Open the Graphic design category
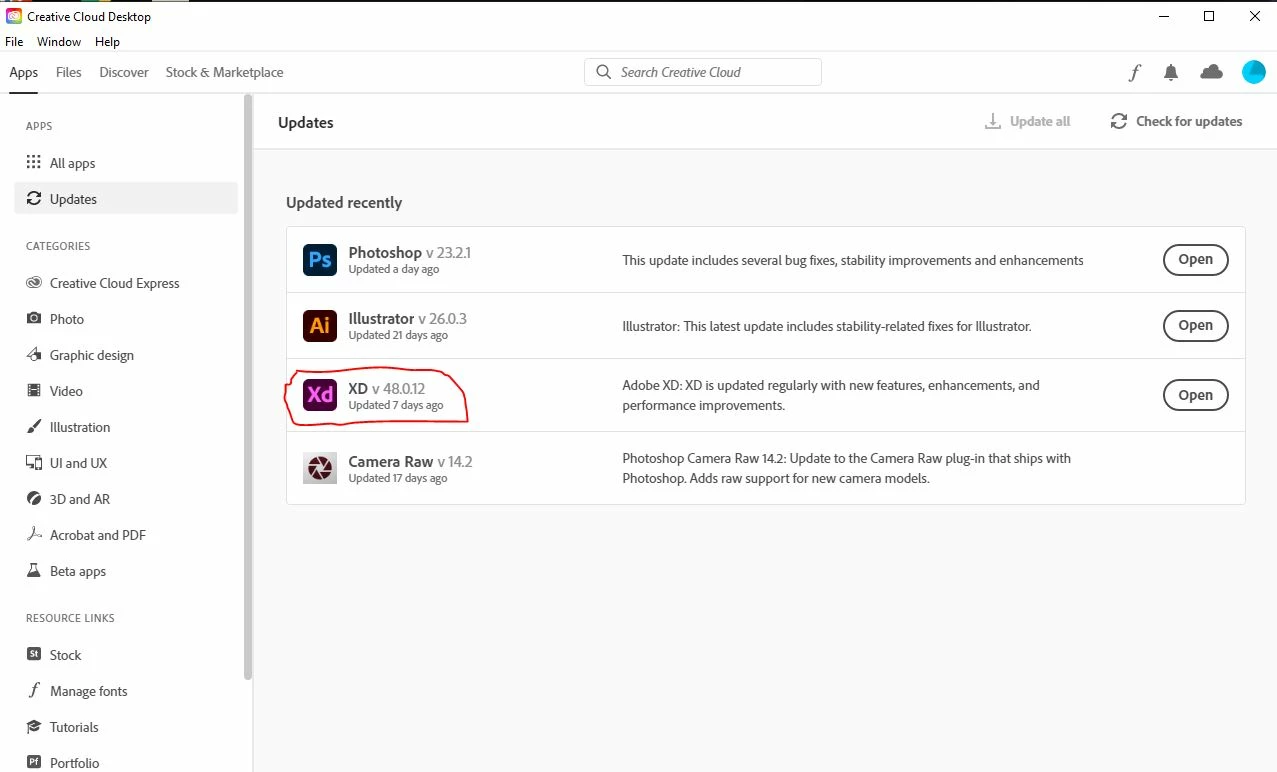Viewport: 1277px width, 772px height. (126, 355)
